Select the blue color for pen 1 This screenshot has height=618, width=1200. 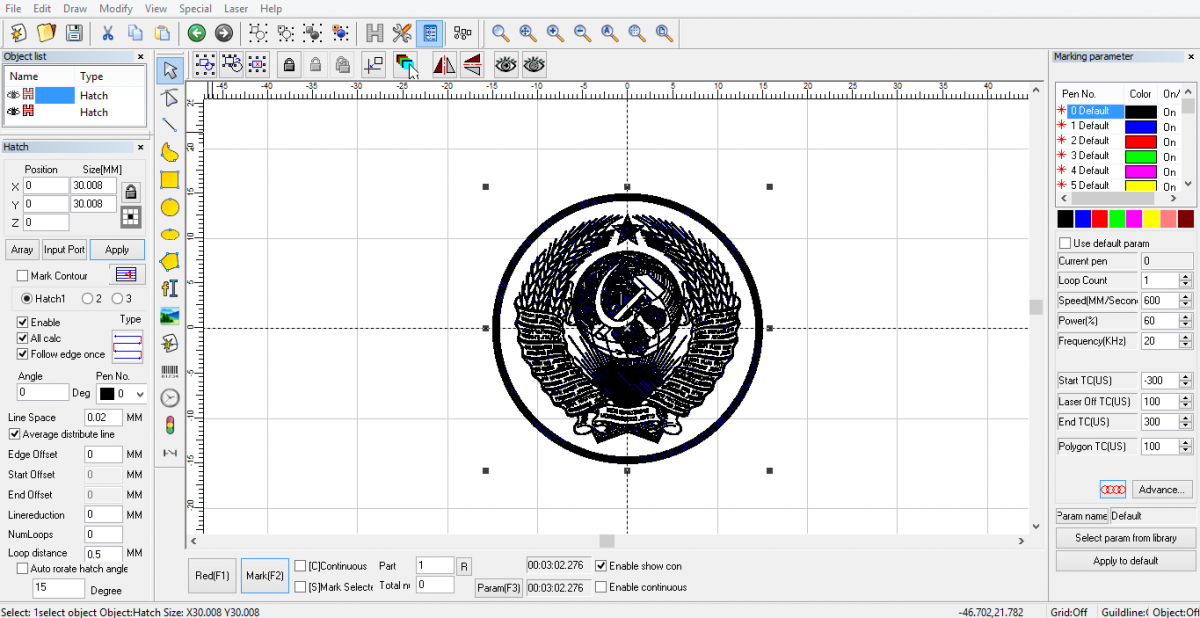(1141, 127)
